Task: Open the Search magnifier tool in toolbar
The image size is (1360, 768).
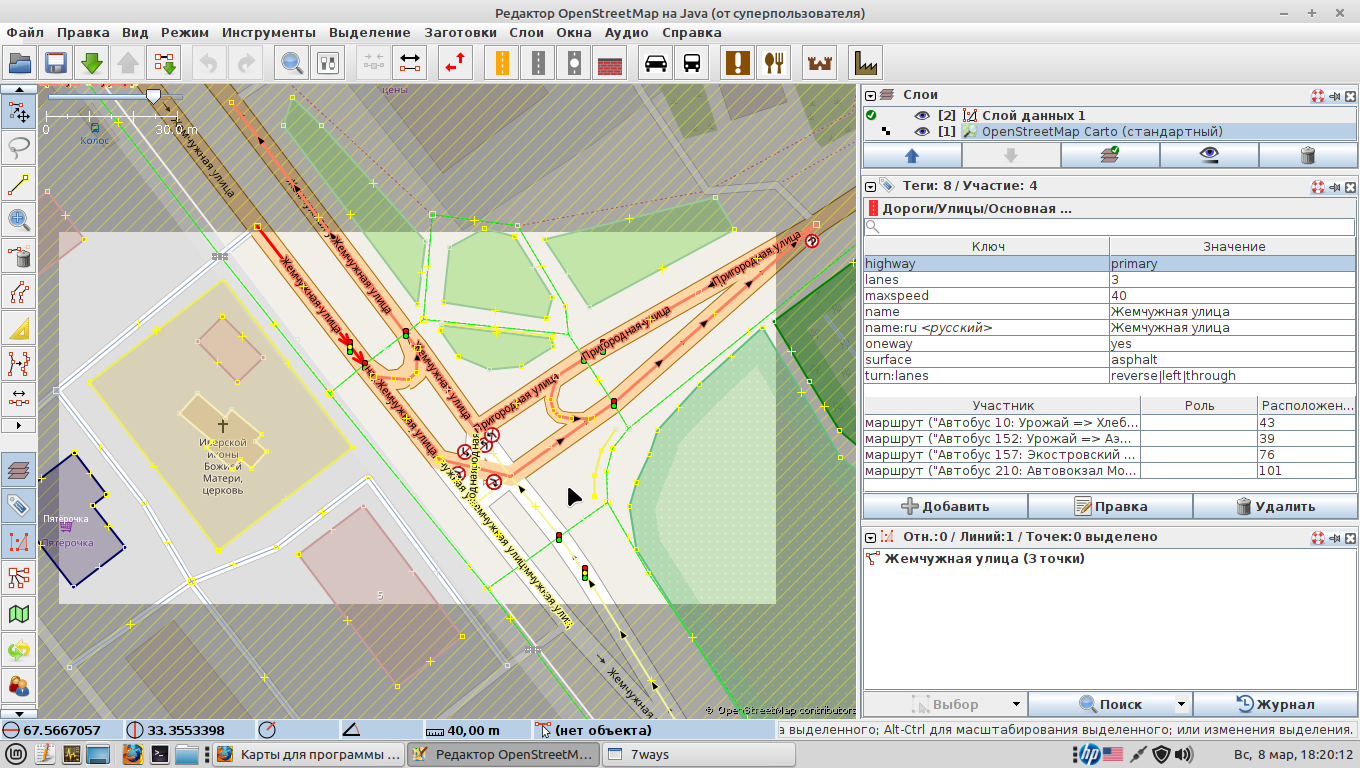Action: click(292, 63)
